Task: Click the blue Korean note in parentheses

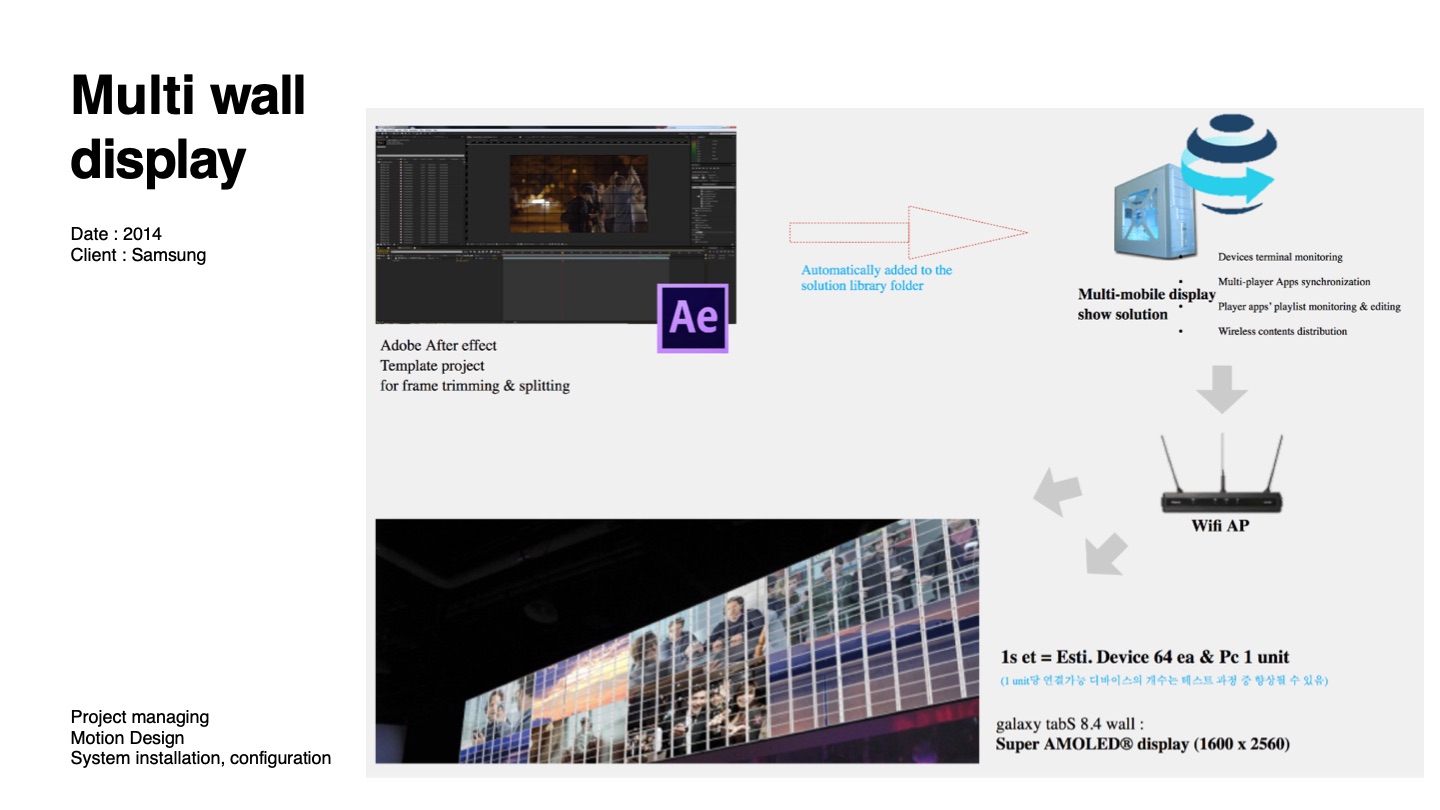Action: coord(1164,681)
